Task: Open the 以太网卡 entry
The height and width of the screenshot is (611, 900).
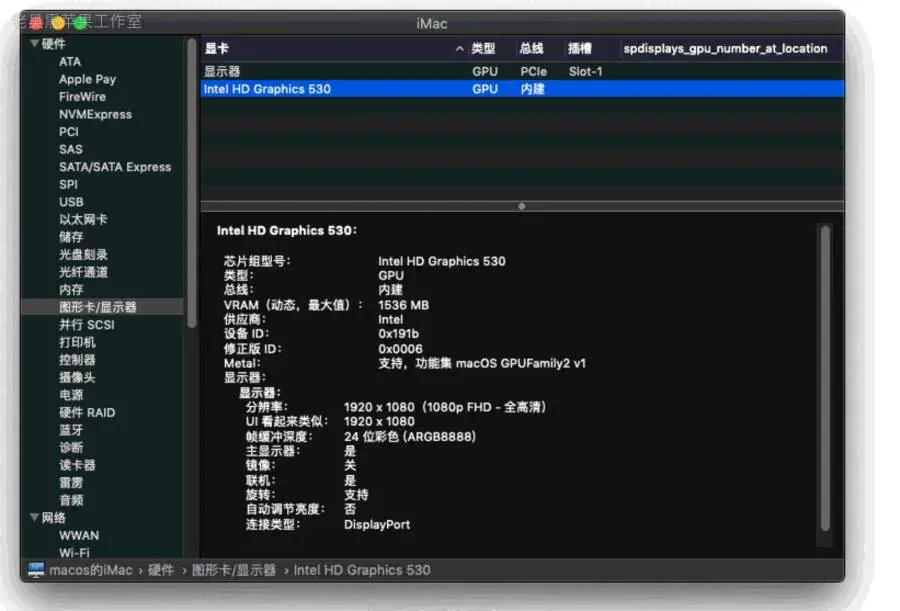Action: [x=83, y=219]
